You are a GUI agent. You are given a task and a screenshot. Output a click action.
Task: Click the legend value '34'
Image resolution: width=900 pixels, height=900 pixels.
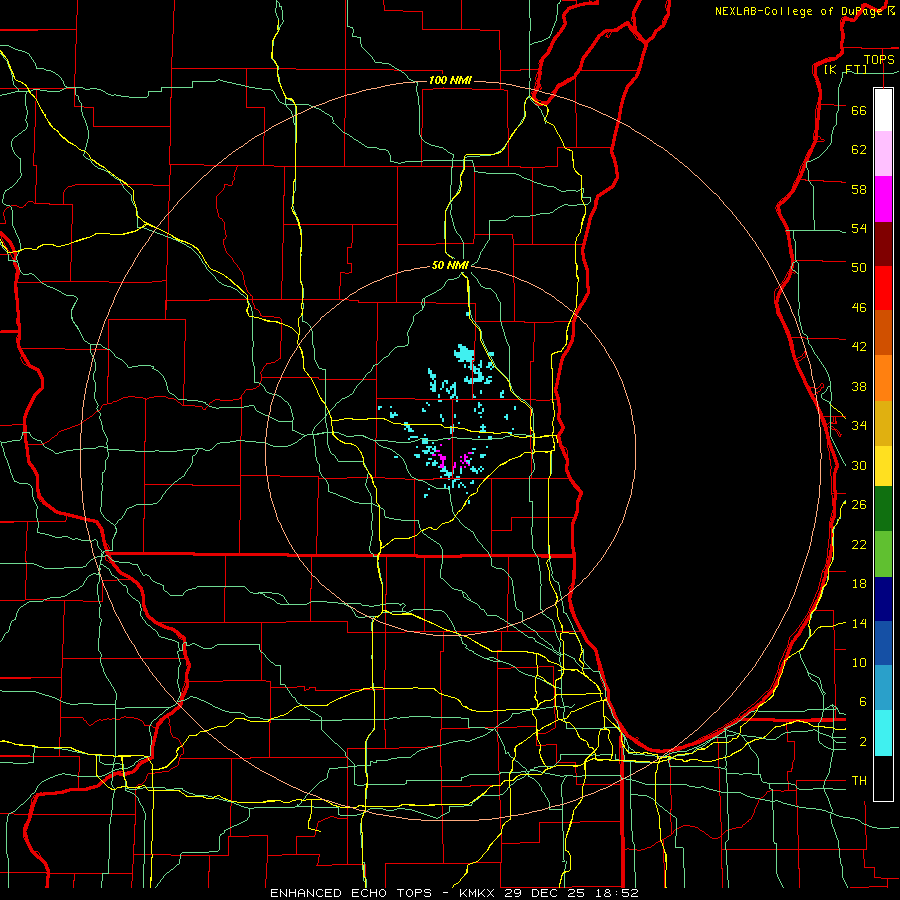click(859, 426)
